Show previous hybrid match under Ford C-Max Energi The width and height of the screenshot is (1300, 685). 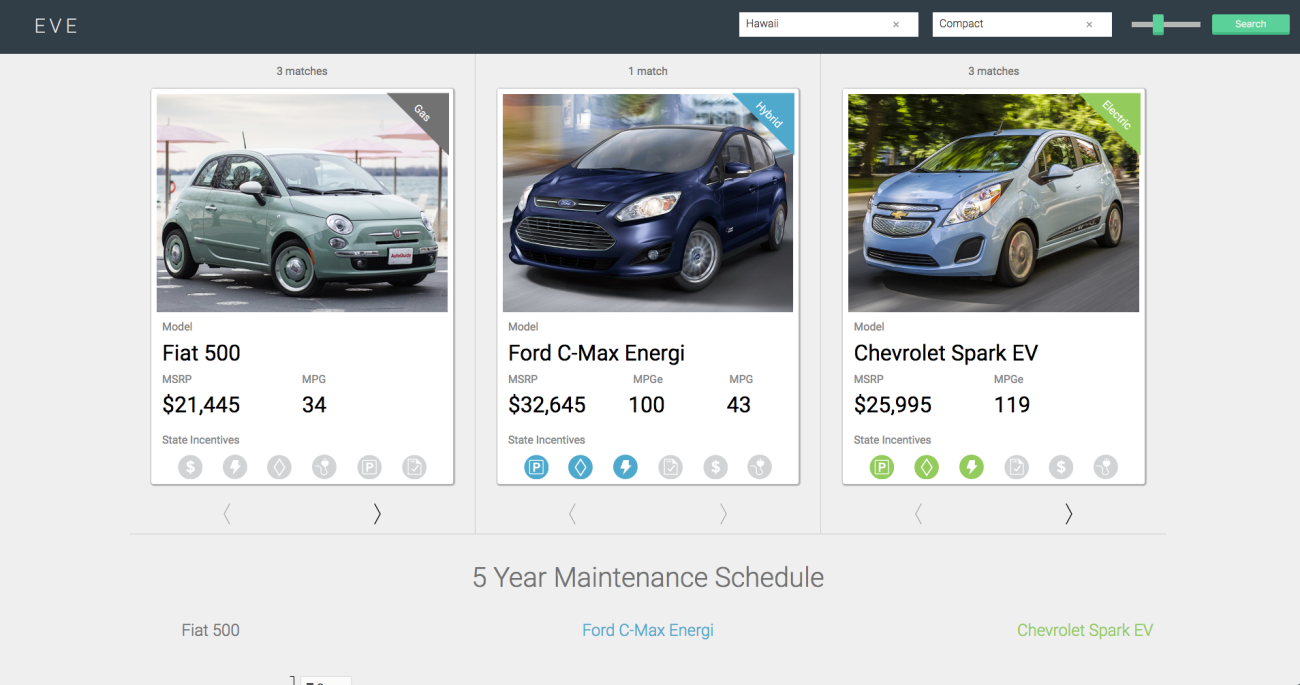(x=573, y=514)
